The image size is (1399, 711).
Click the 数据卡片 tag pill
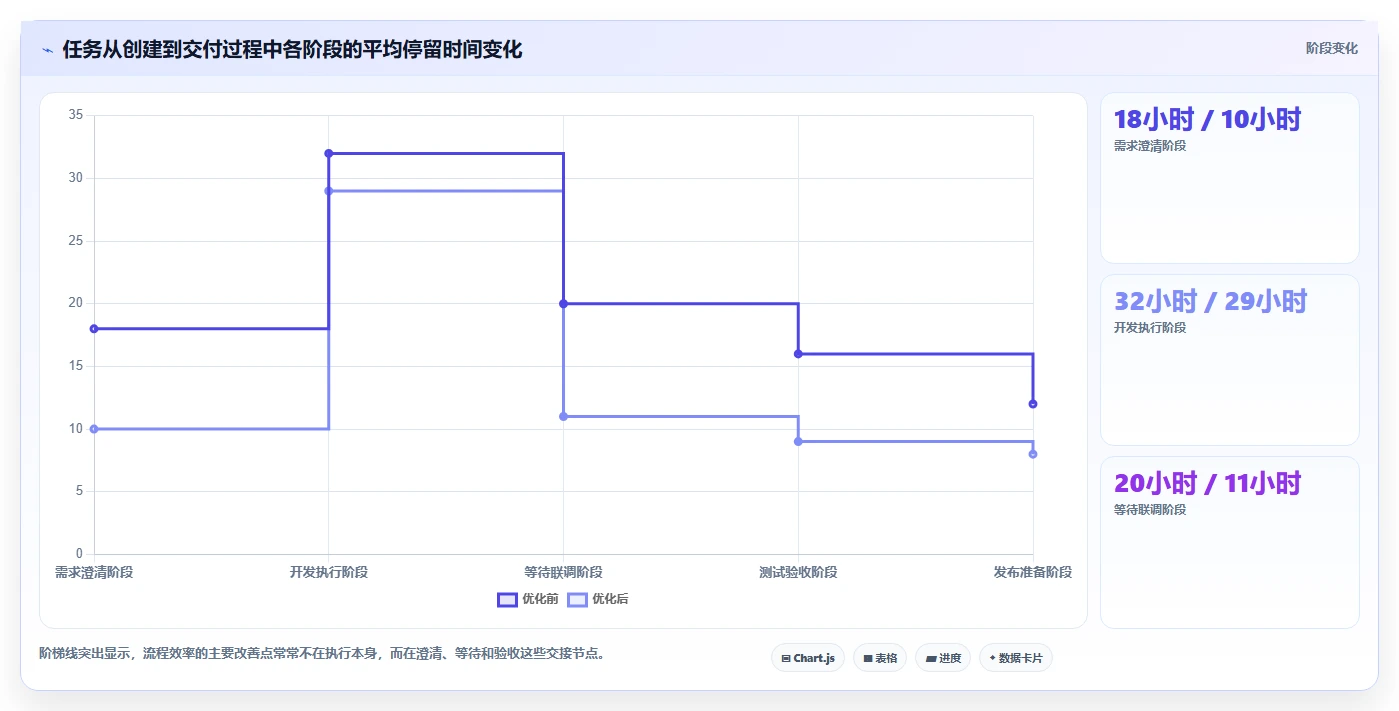click(1016, 658)
